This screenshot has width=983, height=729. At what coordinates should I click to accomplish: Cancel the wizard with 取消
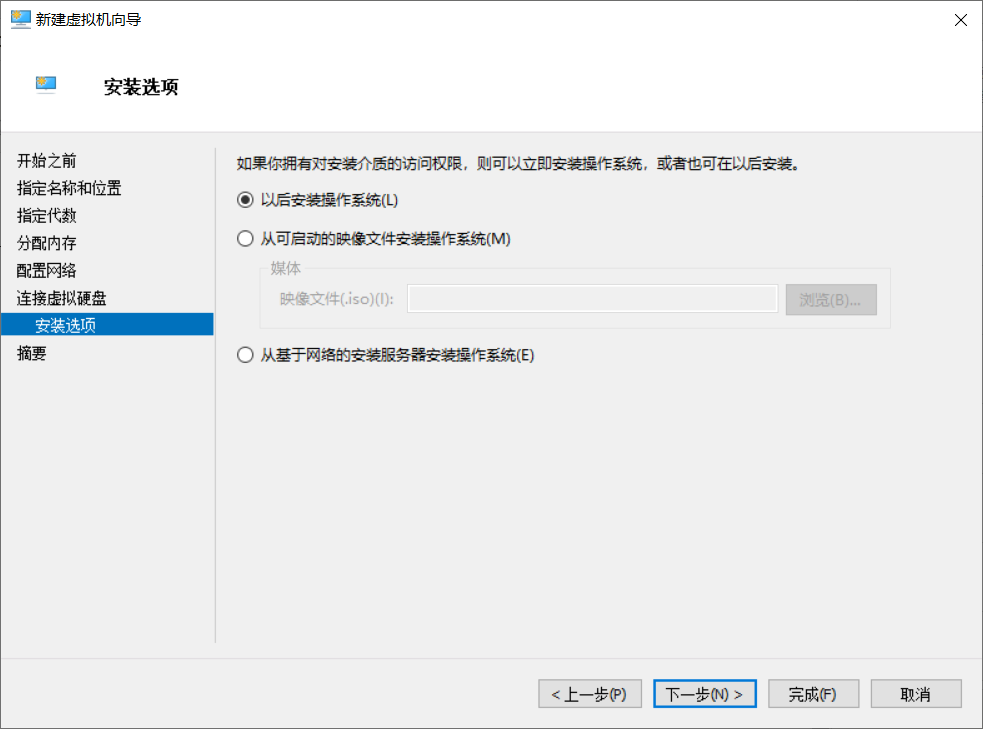(916, 693)
